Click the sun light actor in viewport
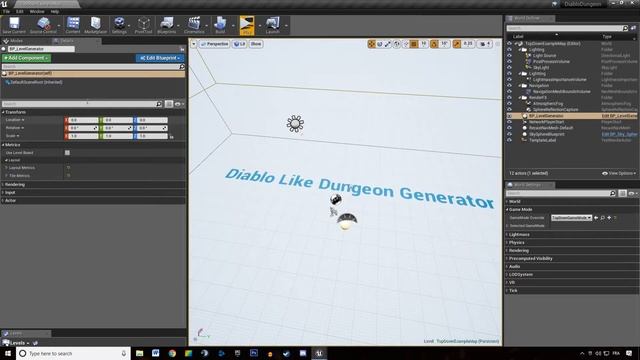The width and height of the screenshot is (640, 360). [x=295, y=124]
